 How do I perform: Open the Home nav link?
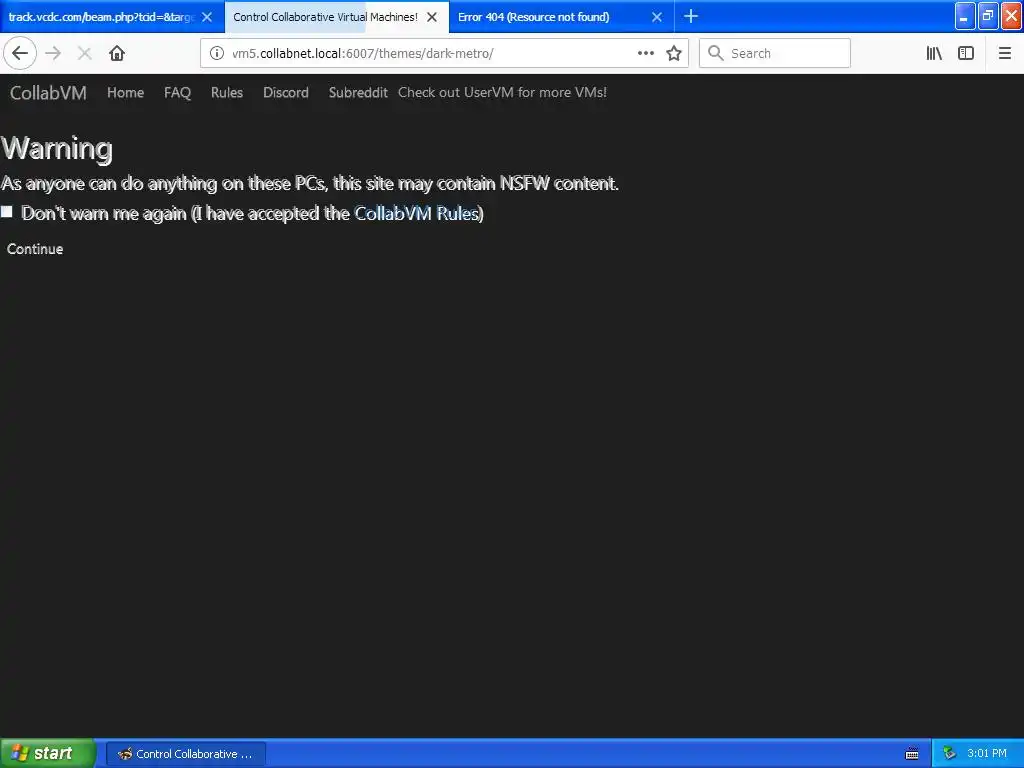tap(125, 93)
